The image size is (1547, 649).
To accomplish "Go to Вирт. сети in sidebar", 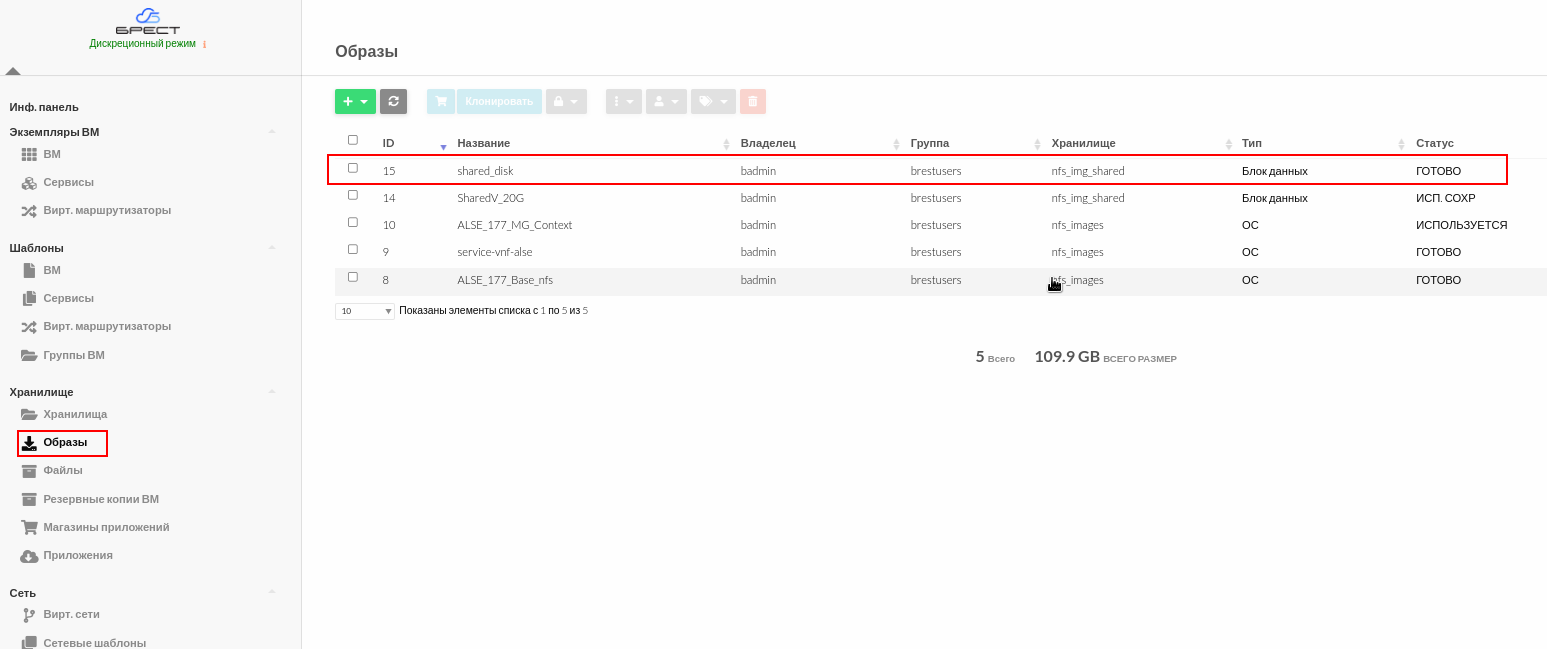I will (x=71, y=614).
